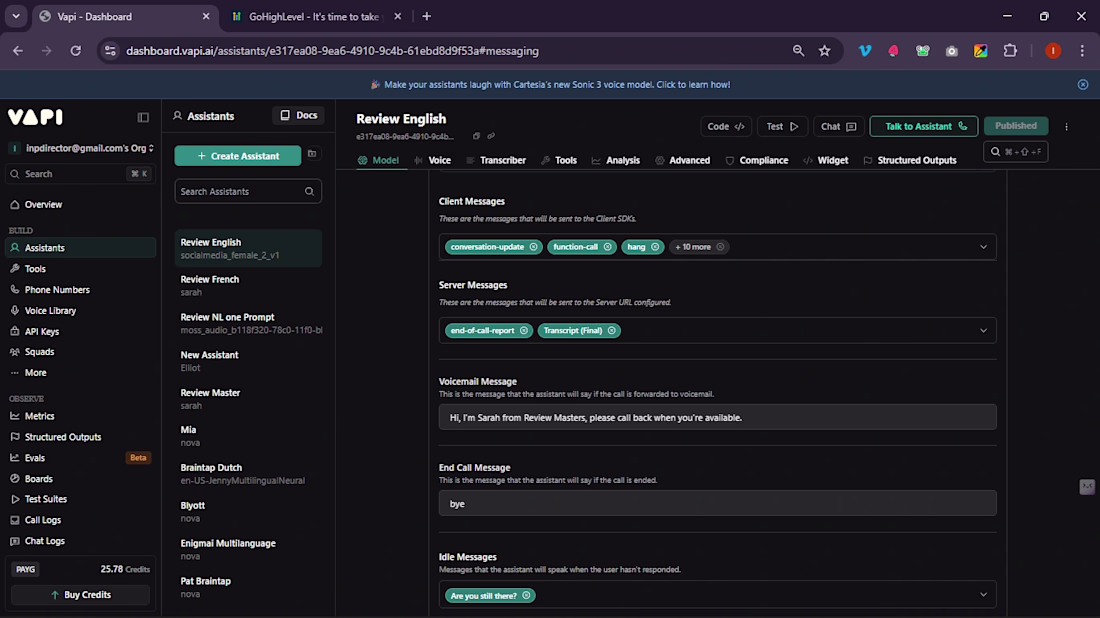Click Talk to Assistant button
Image resolution: width=1100 pixels, height=618 pixels.
924,126
